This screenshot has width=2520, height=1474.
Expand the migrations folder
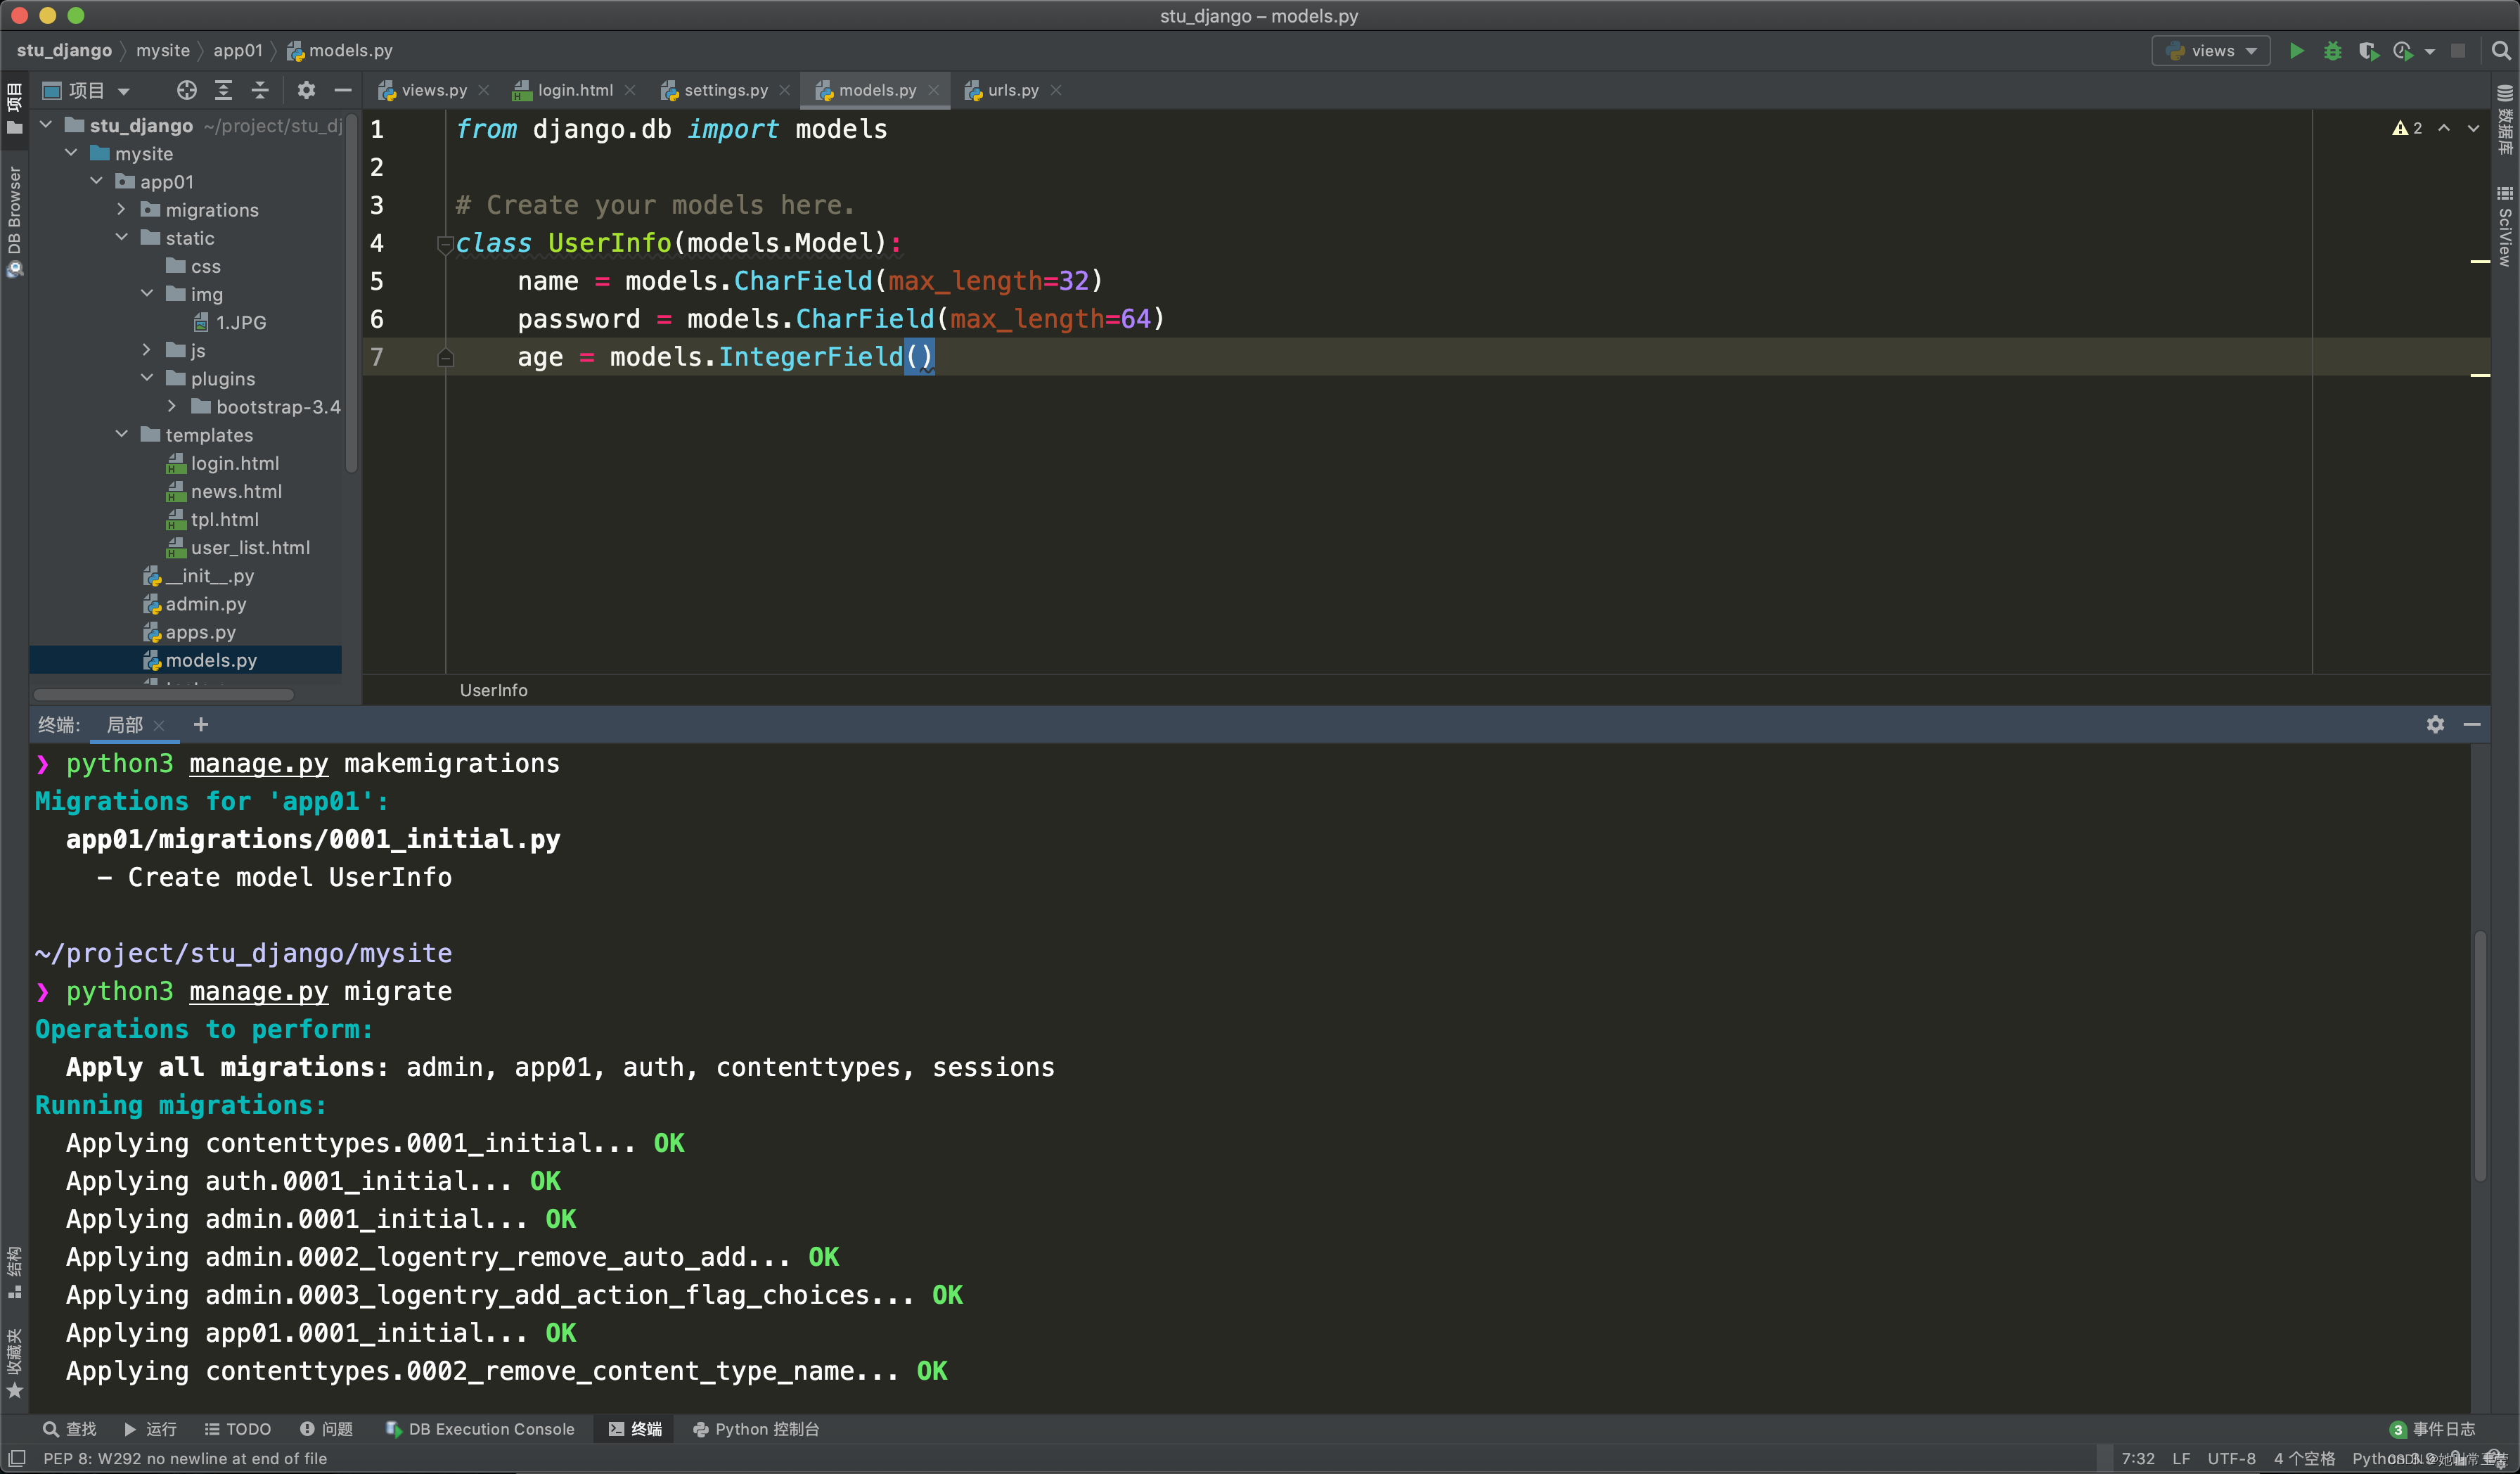pyautogui.click(x=122, y=210)
